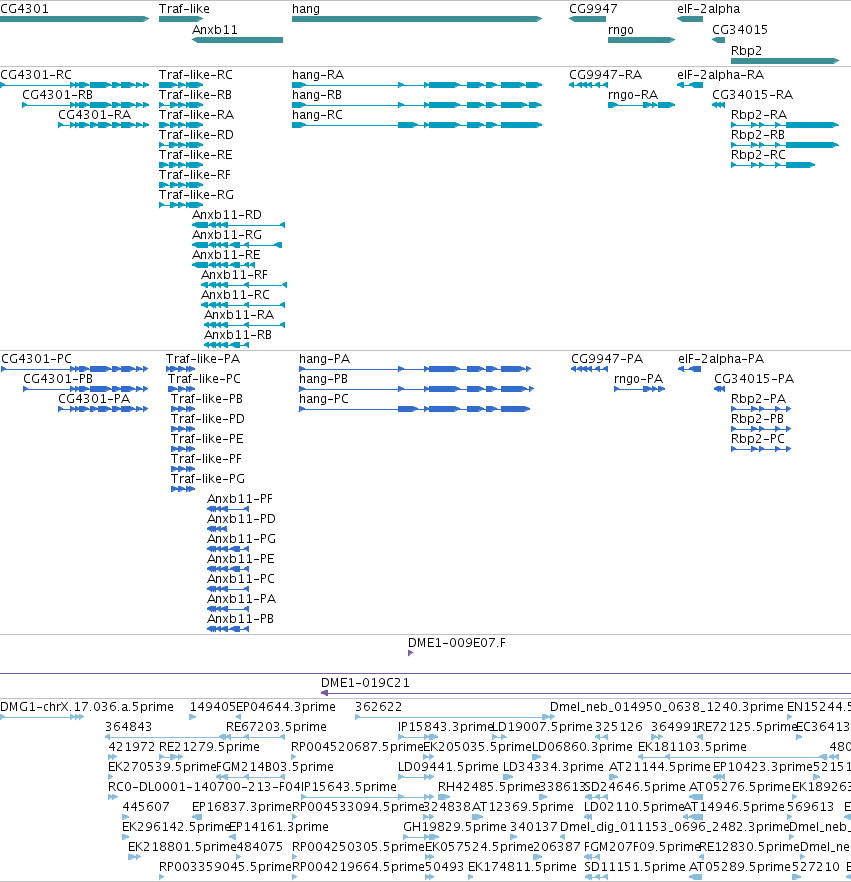This screenshot has height=882, width=851.
Task: Click protein CG34015-PA label
Action: pos(754,379)
